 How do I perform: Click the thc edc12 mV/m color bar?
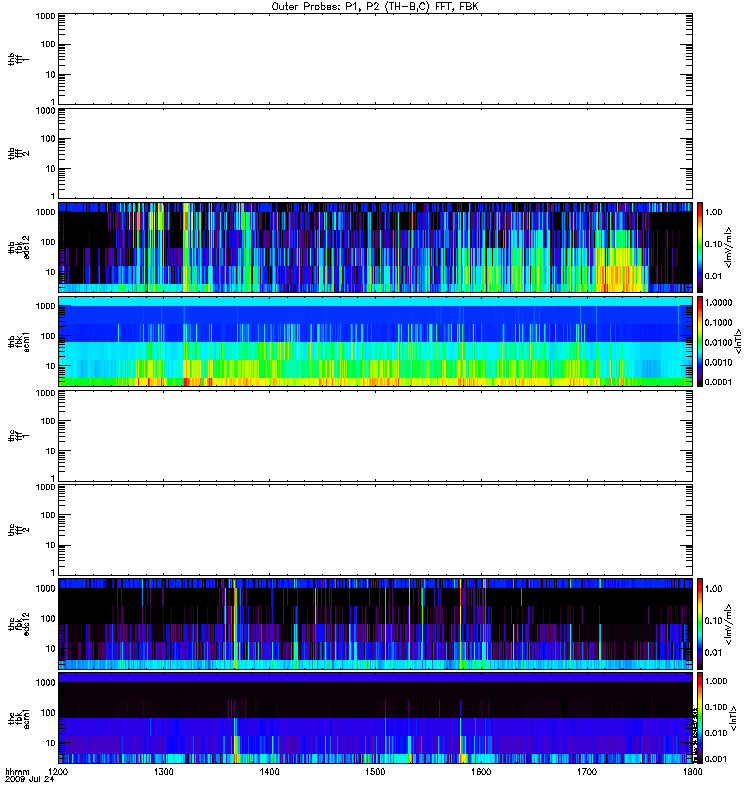tap(700, 623)
